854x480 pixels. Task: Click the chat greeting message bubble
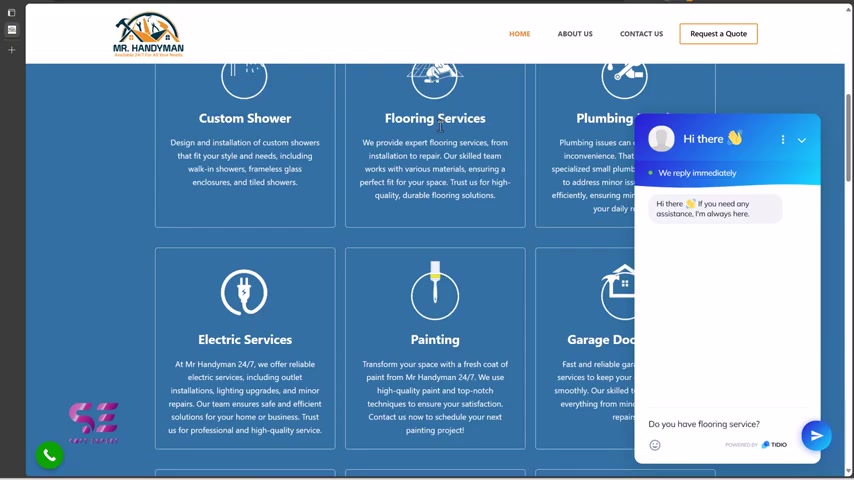(715, 209)
